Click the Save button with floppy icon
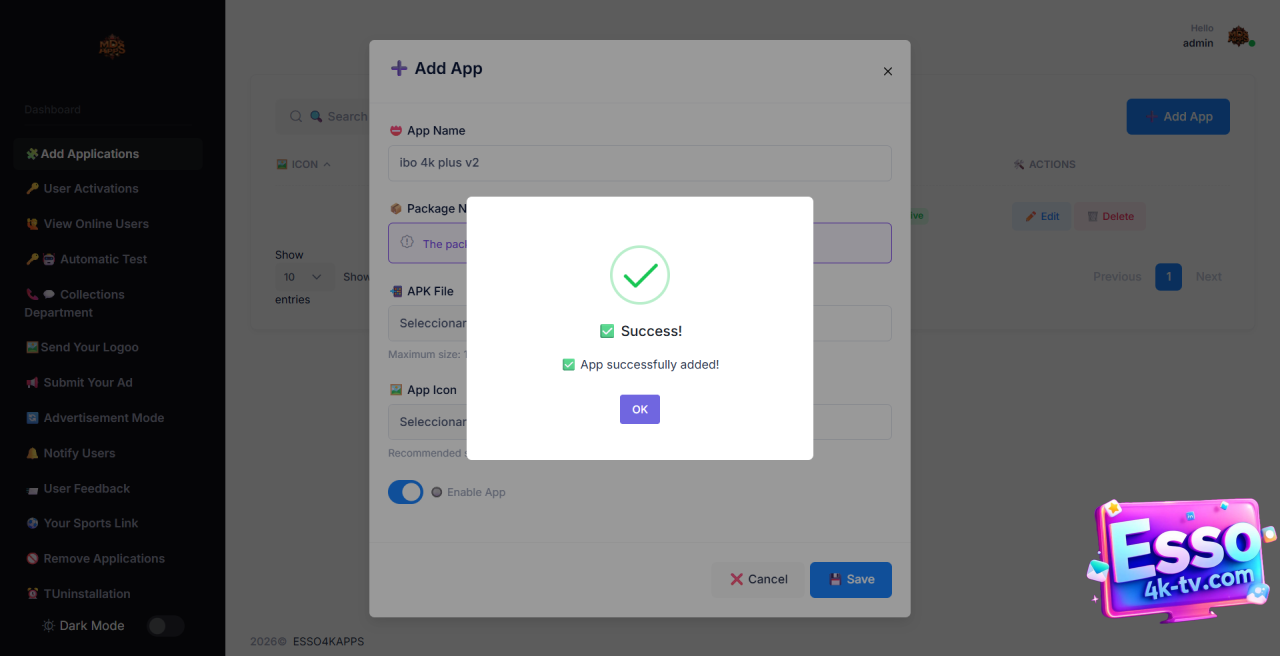Viewport: 1280px width, 656px height. tap(850, 579)
